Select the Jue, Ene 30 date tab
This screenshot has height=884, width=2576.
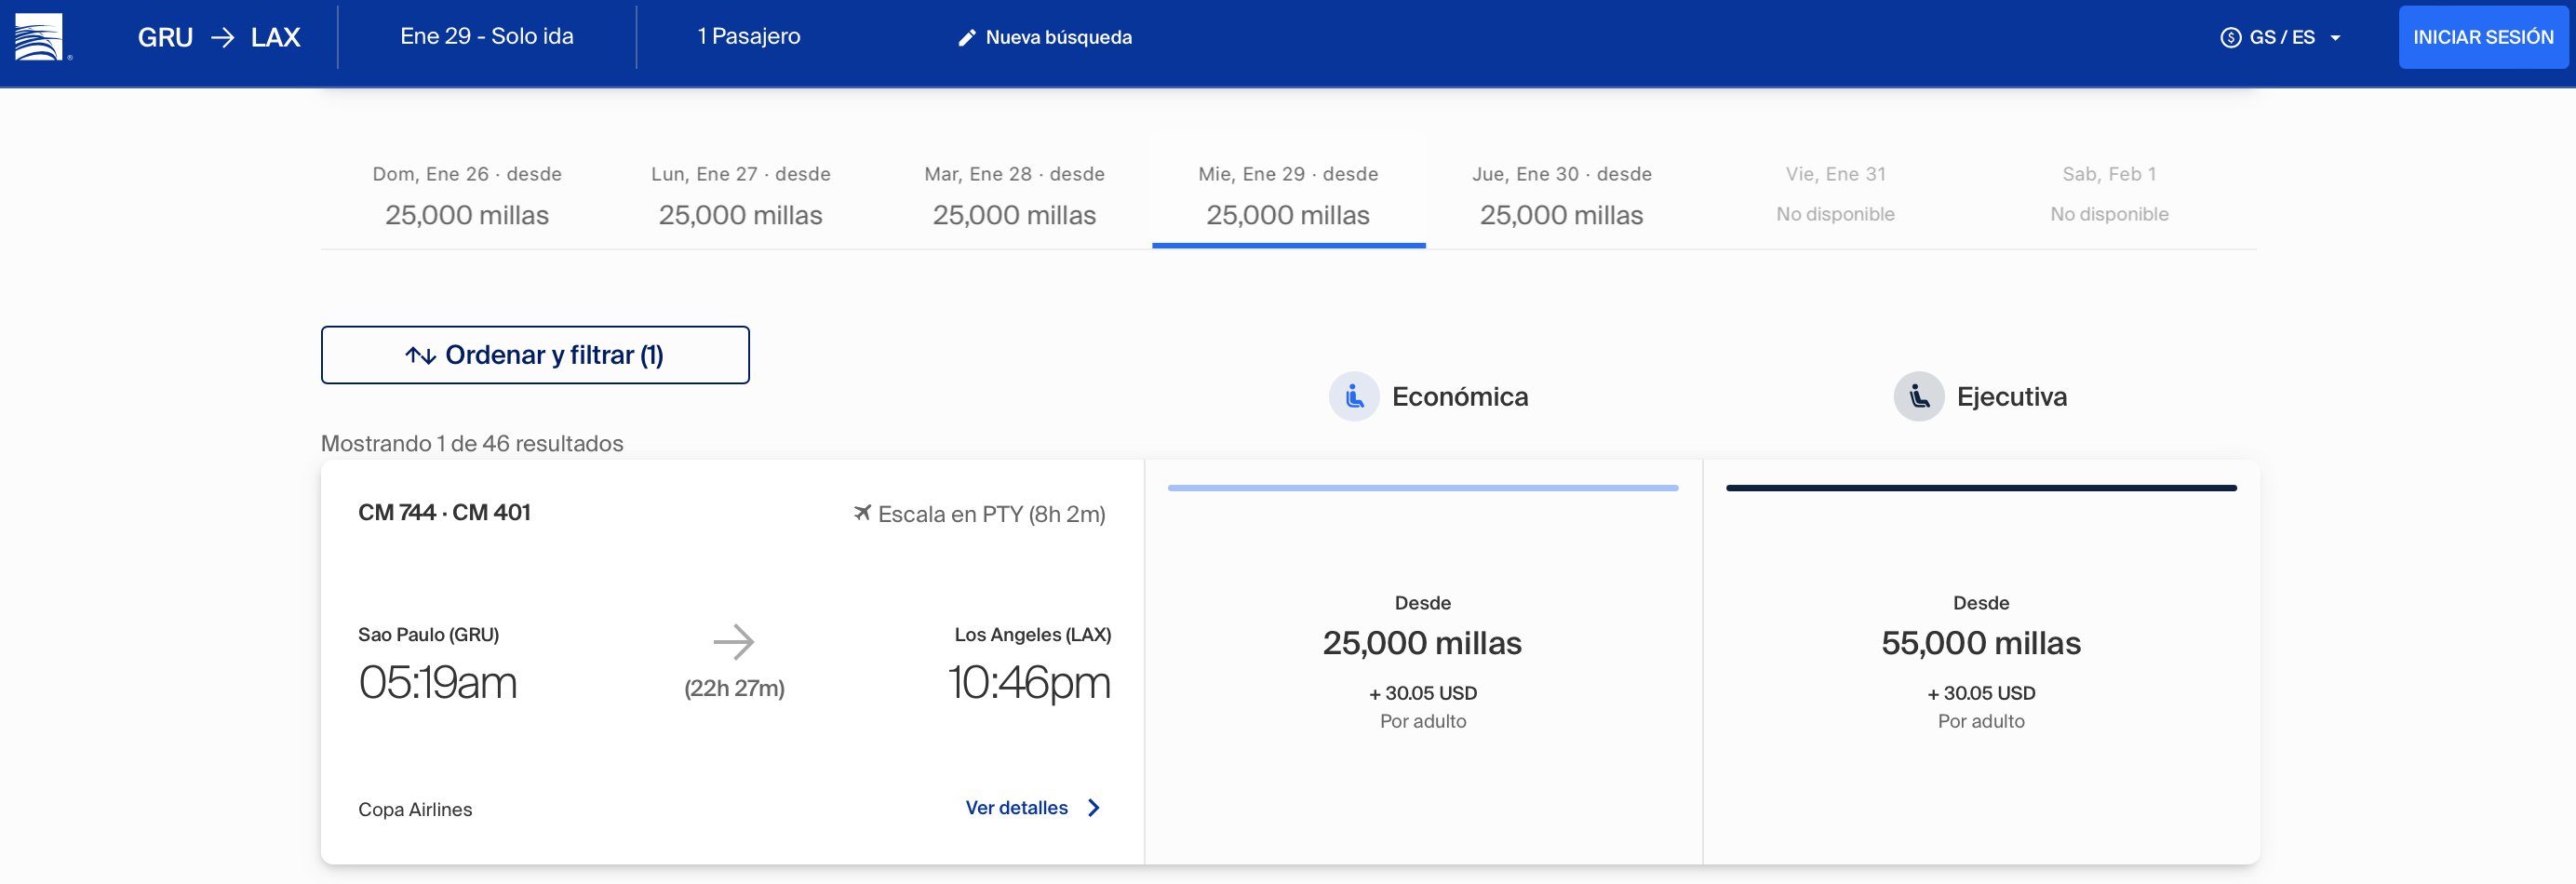[x=1561, y=195]
